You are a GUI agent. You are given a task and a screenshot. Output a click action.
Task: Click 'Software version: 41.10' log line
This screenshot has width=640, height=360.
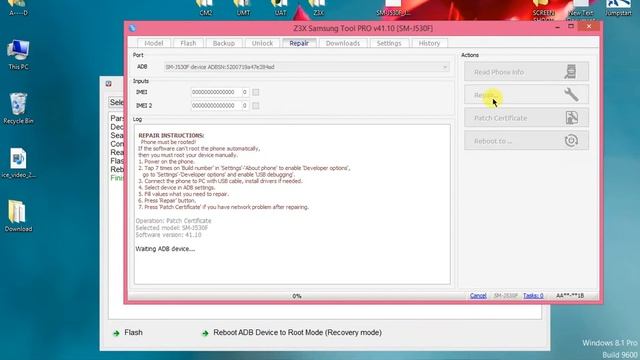pyautogui.click(x=168, y=235)
